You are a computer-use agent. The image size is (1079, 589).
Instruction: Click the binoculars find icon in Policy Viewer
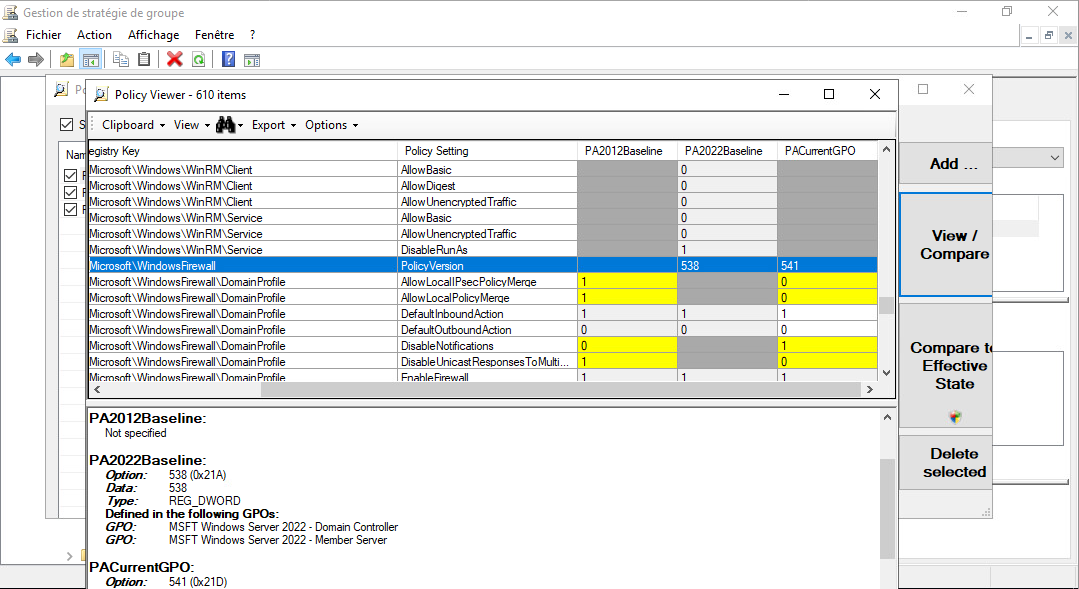pos(226,125)
